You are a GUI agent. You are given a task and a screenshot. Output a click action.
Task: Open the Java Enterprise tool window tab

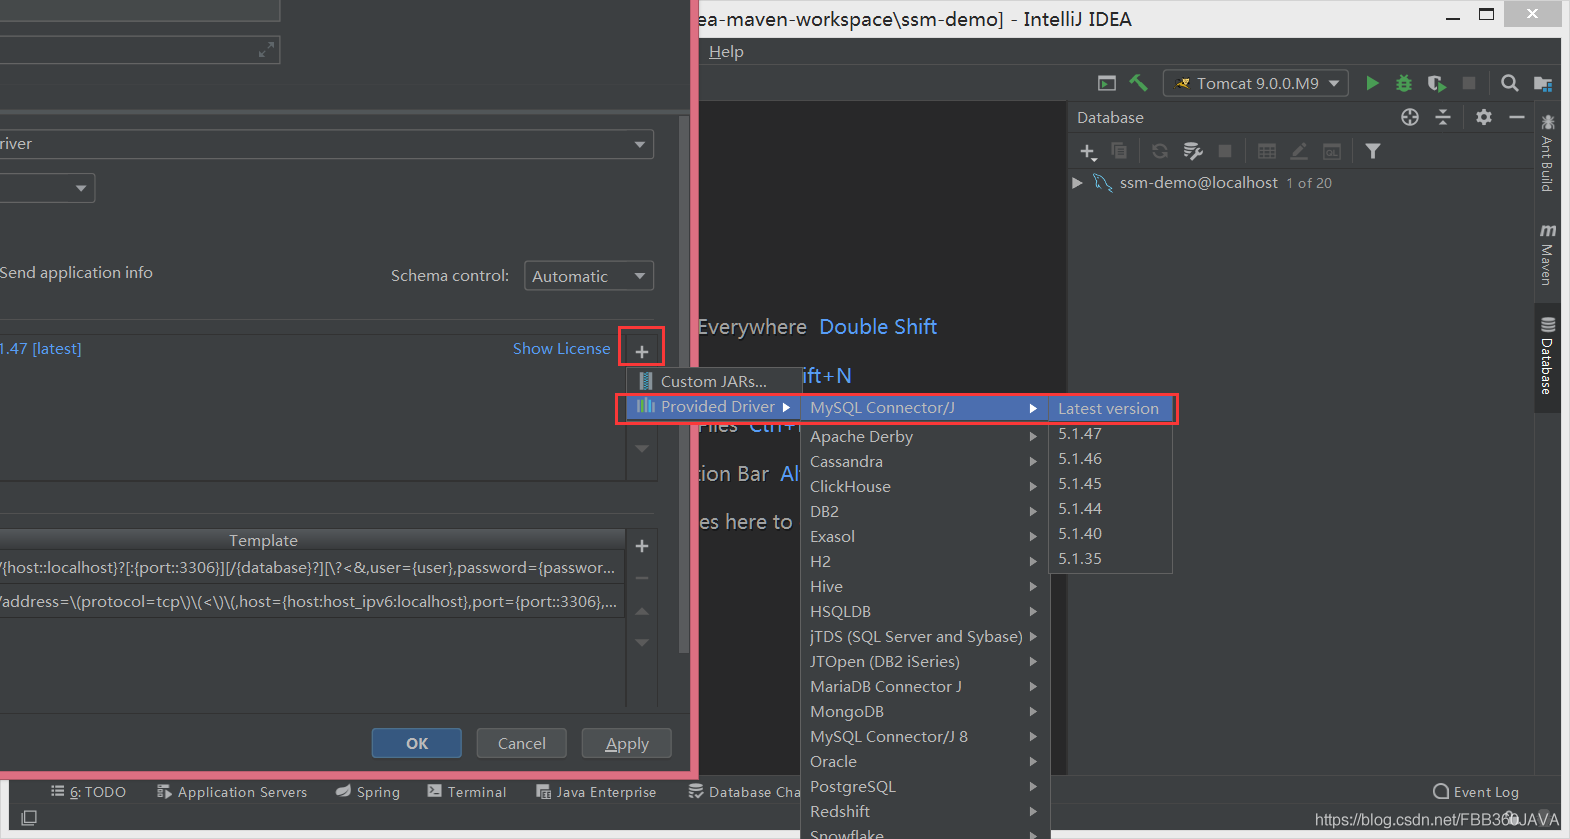[596, 792]
